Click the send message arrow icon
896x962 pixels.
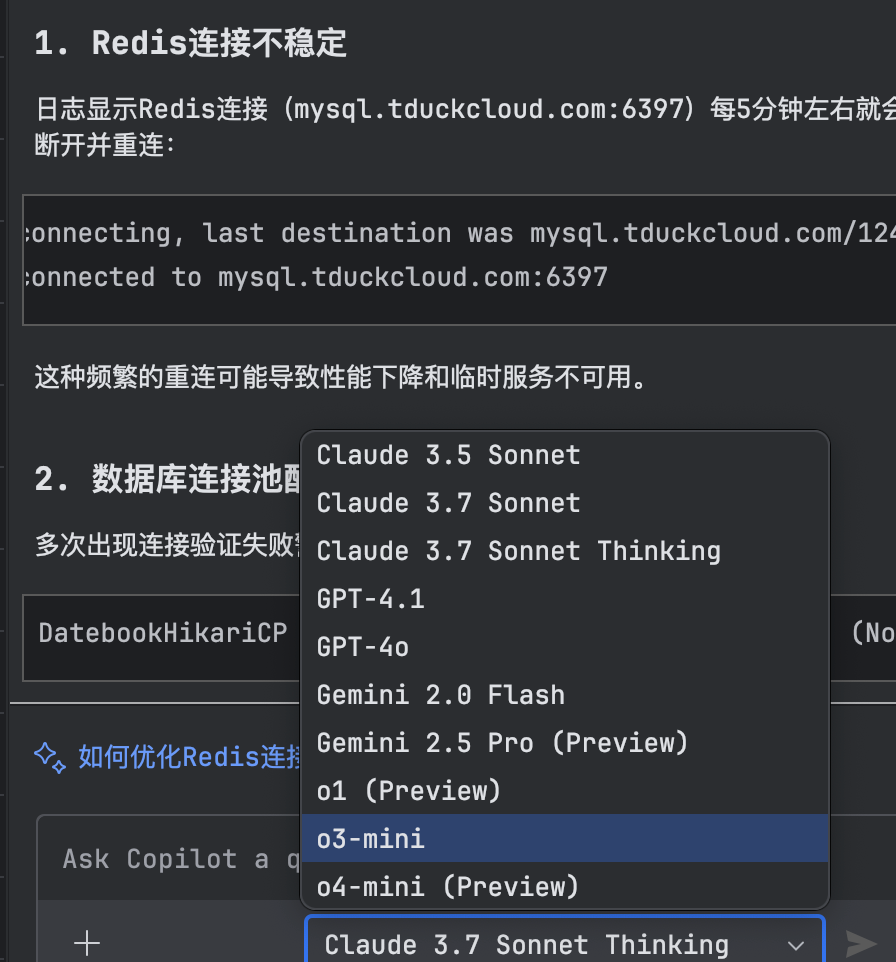point(861,944)
